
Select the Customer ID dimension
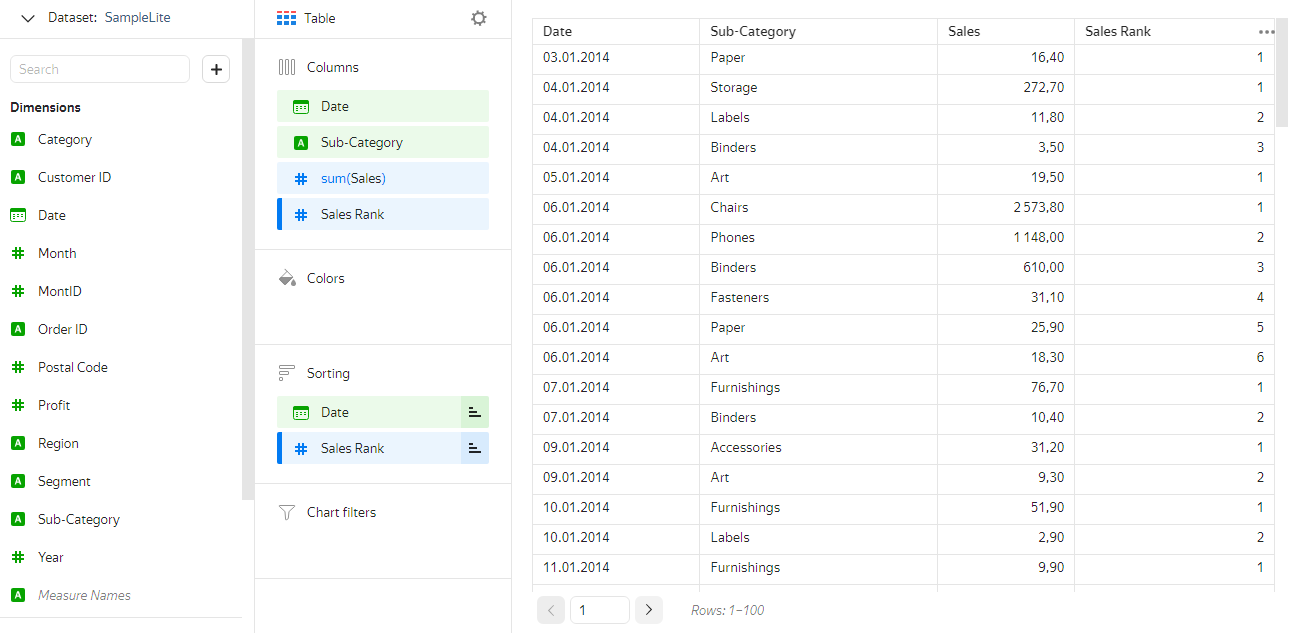(74, 177)
